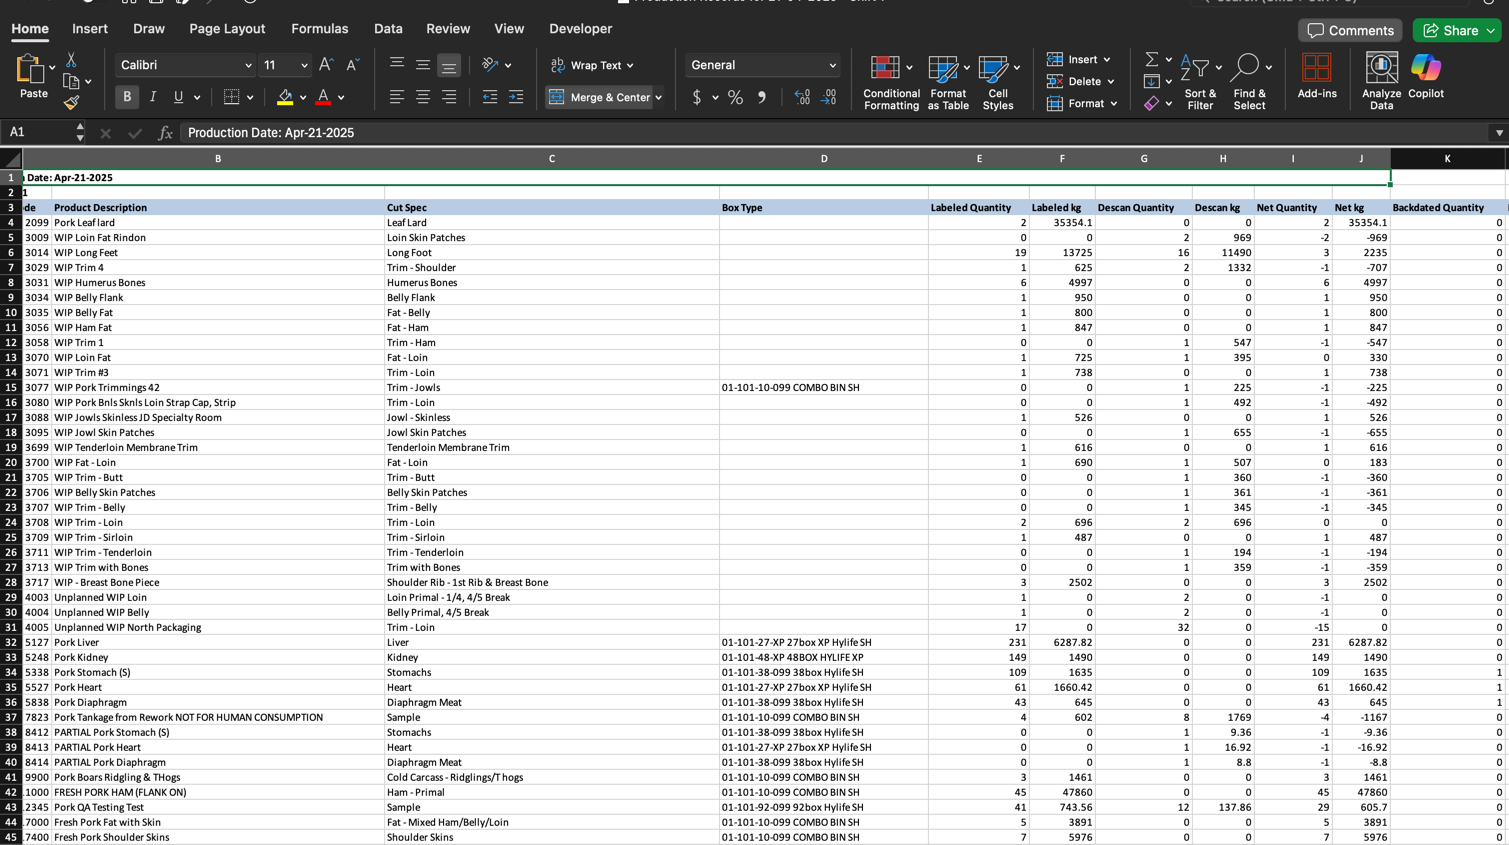The width and height of the screenshot is (1509, 845).
Task: Expand the Merge & Center dropdown arrow
Action: tap(659, 97)
